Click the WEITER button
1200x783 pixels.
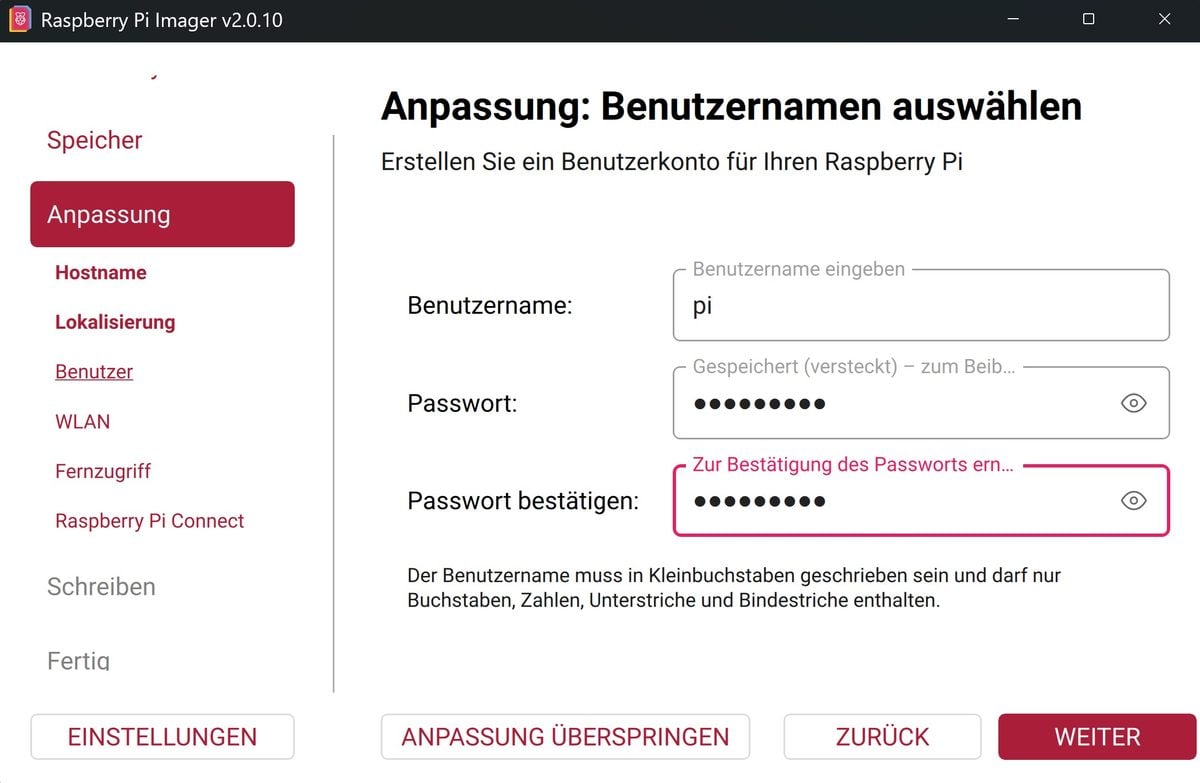(x=1097, y=737)
